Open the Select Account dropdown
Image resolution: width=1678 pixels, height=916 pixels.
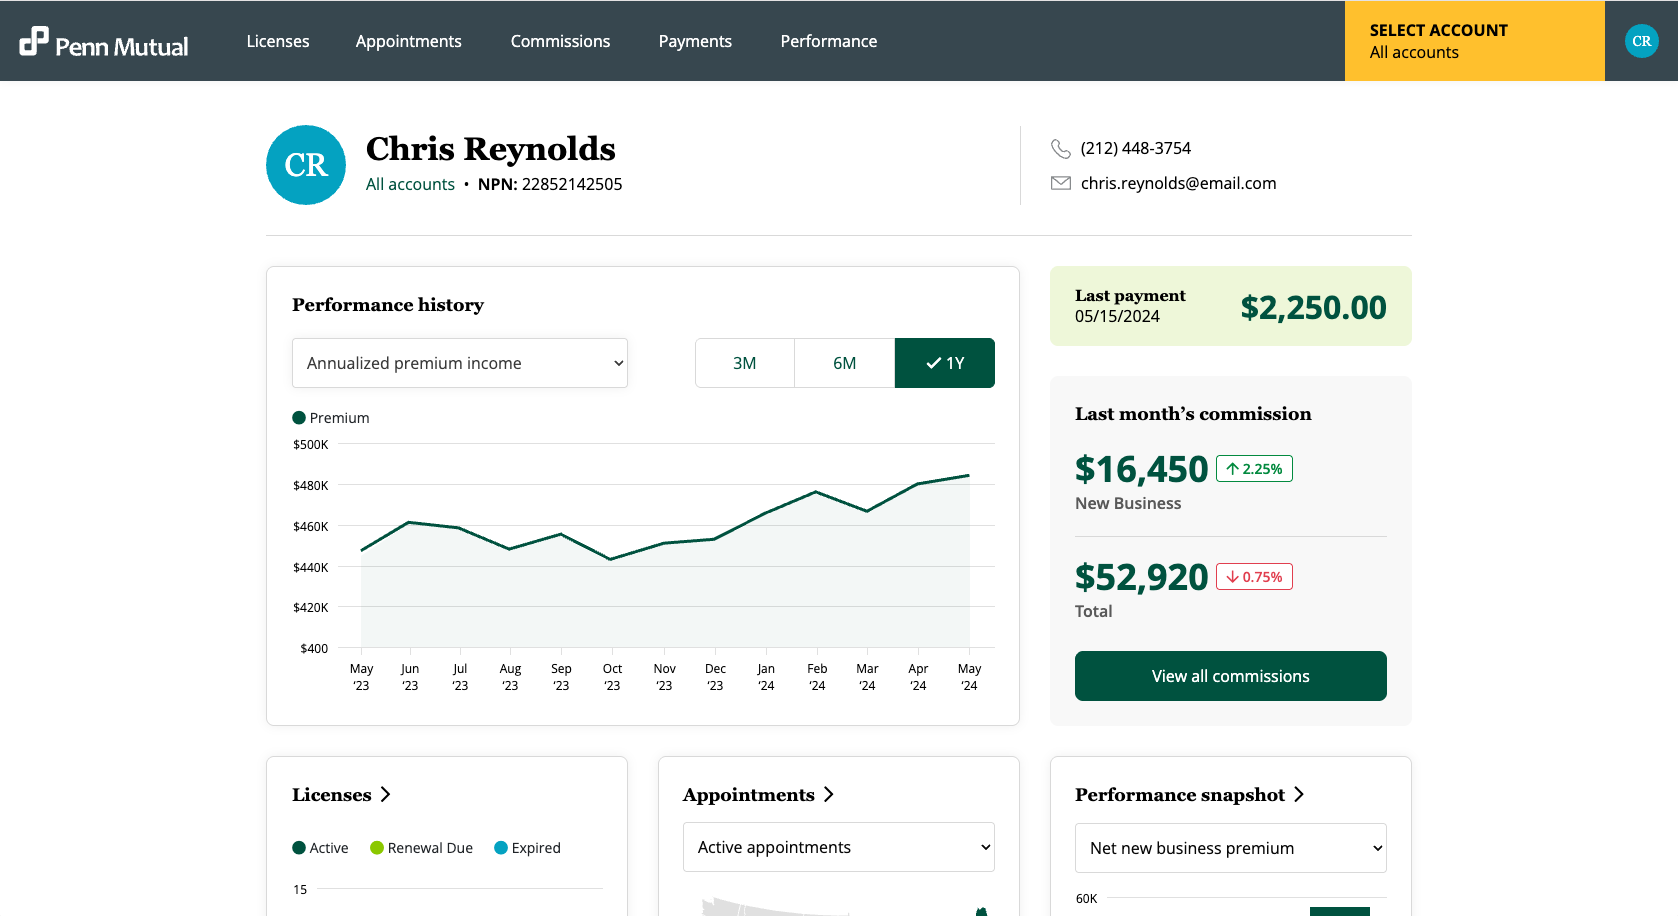pos(1475,41)
